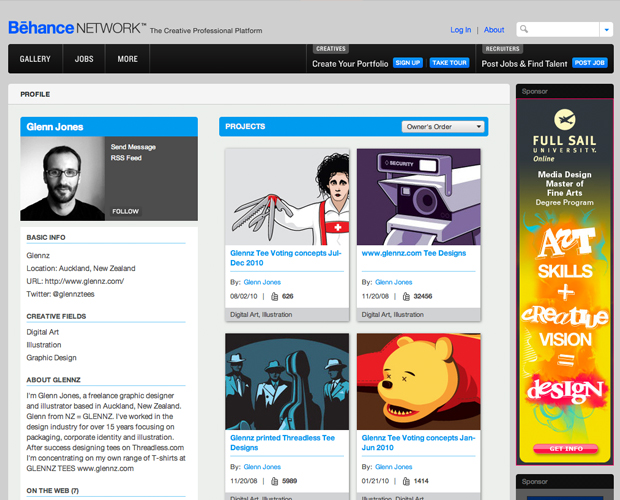
Task: Click the search magnifier icon
Action: coord(524,29)
